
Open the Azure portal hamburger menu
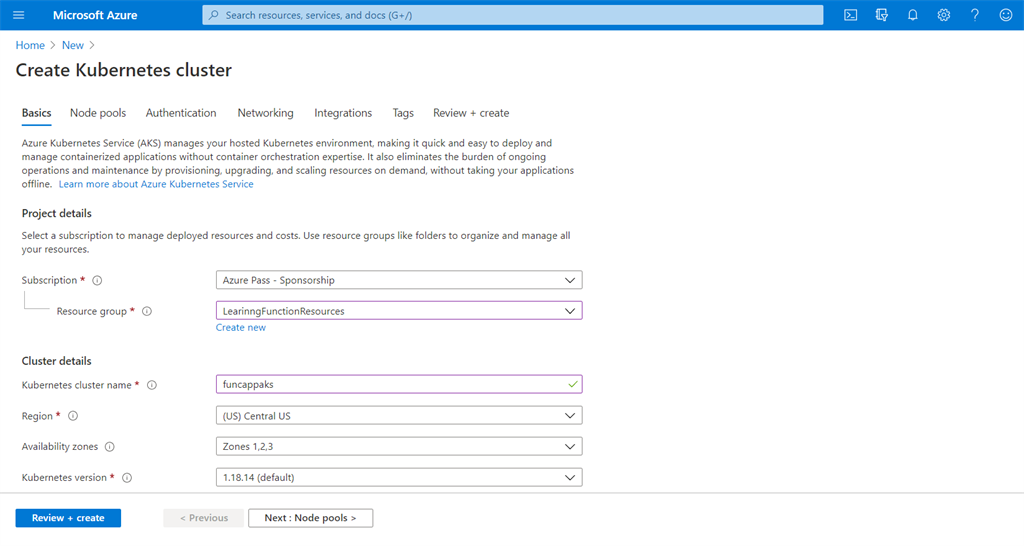pos(18,15)
